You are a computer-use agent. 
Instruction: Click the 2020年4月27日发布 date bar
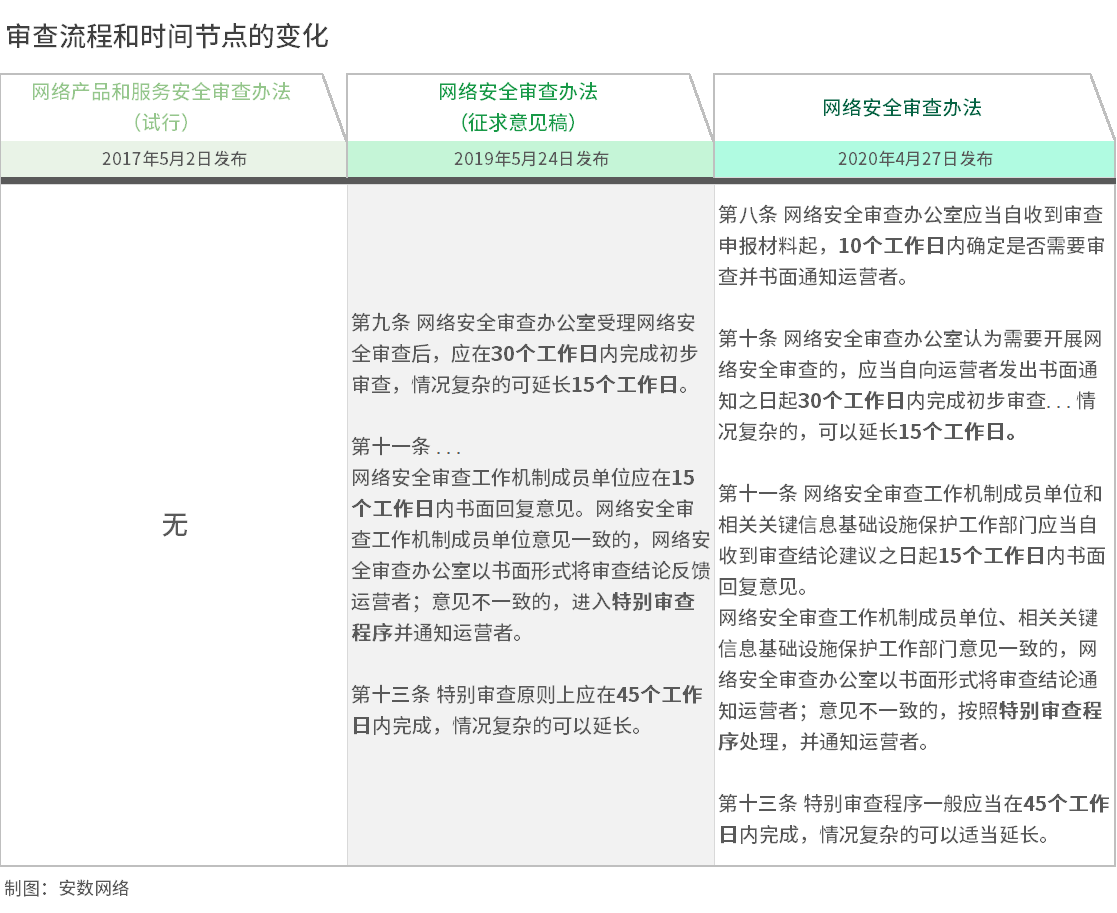click(x=914, y=159)
